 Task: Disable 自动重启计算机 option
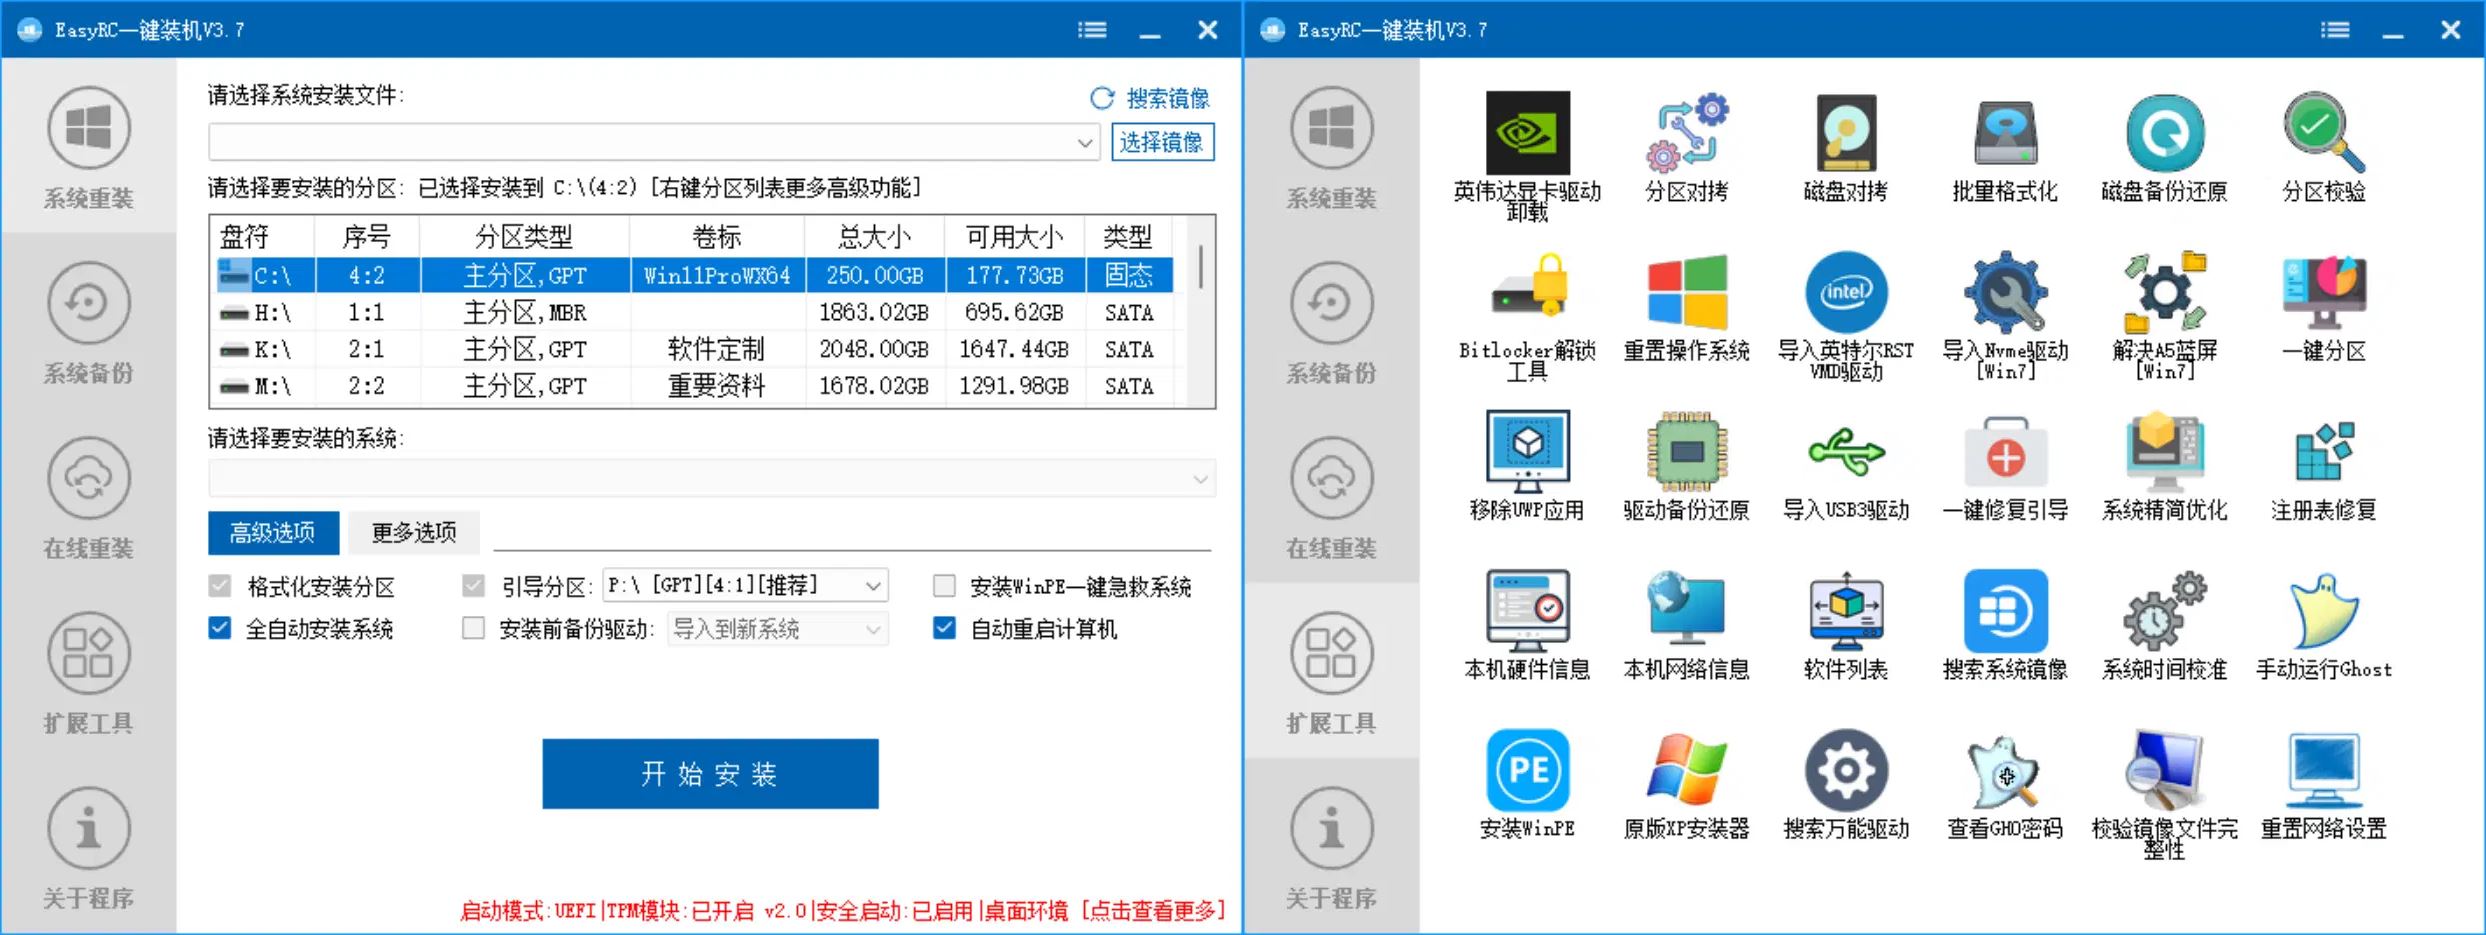tap(944, 629)
